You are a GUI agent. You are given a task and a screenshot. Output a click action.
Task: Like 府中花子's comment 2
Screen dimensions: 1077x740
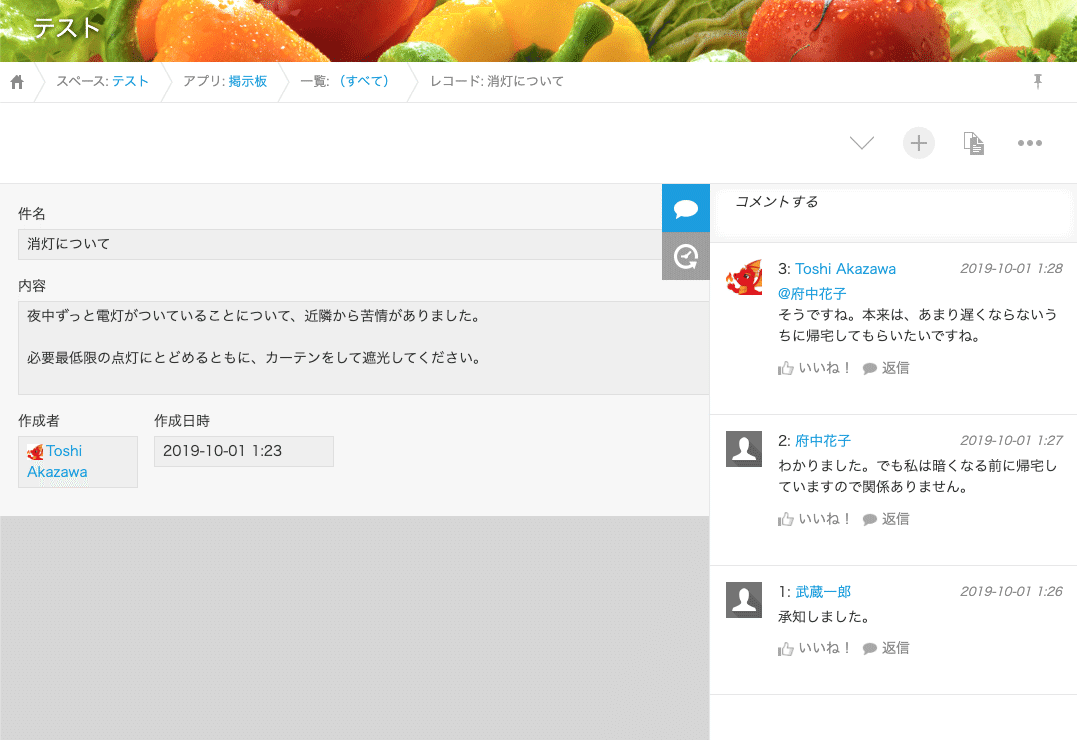click(x=814, y=519)
